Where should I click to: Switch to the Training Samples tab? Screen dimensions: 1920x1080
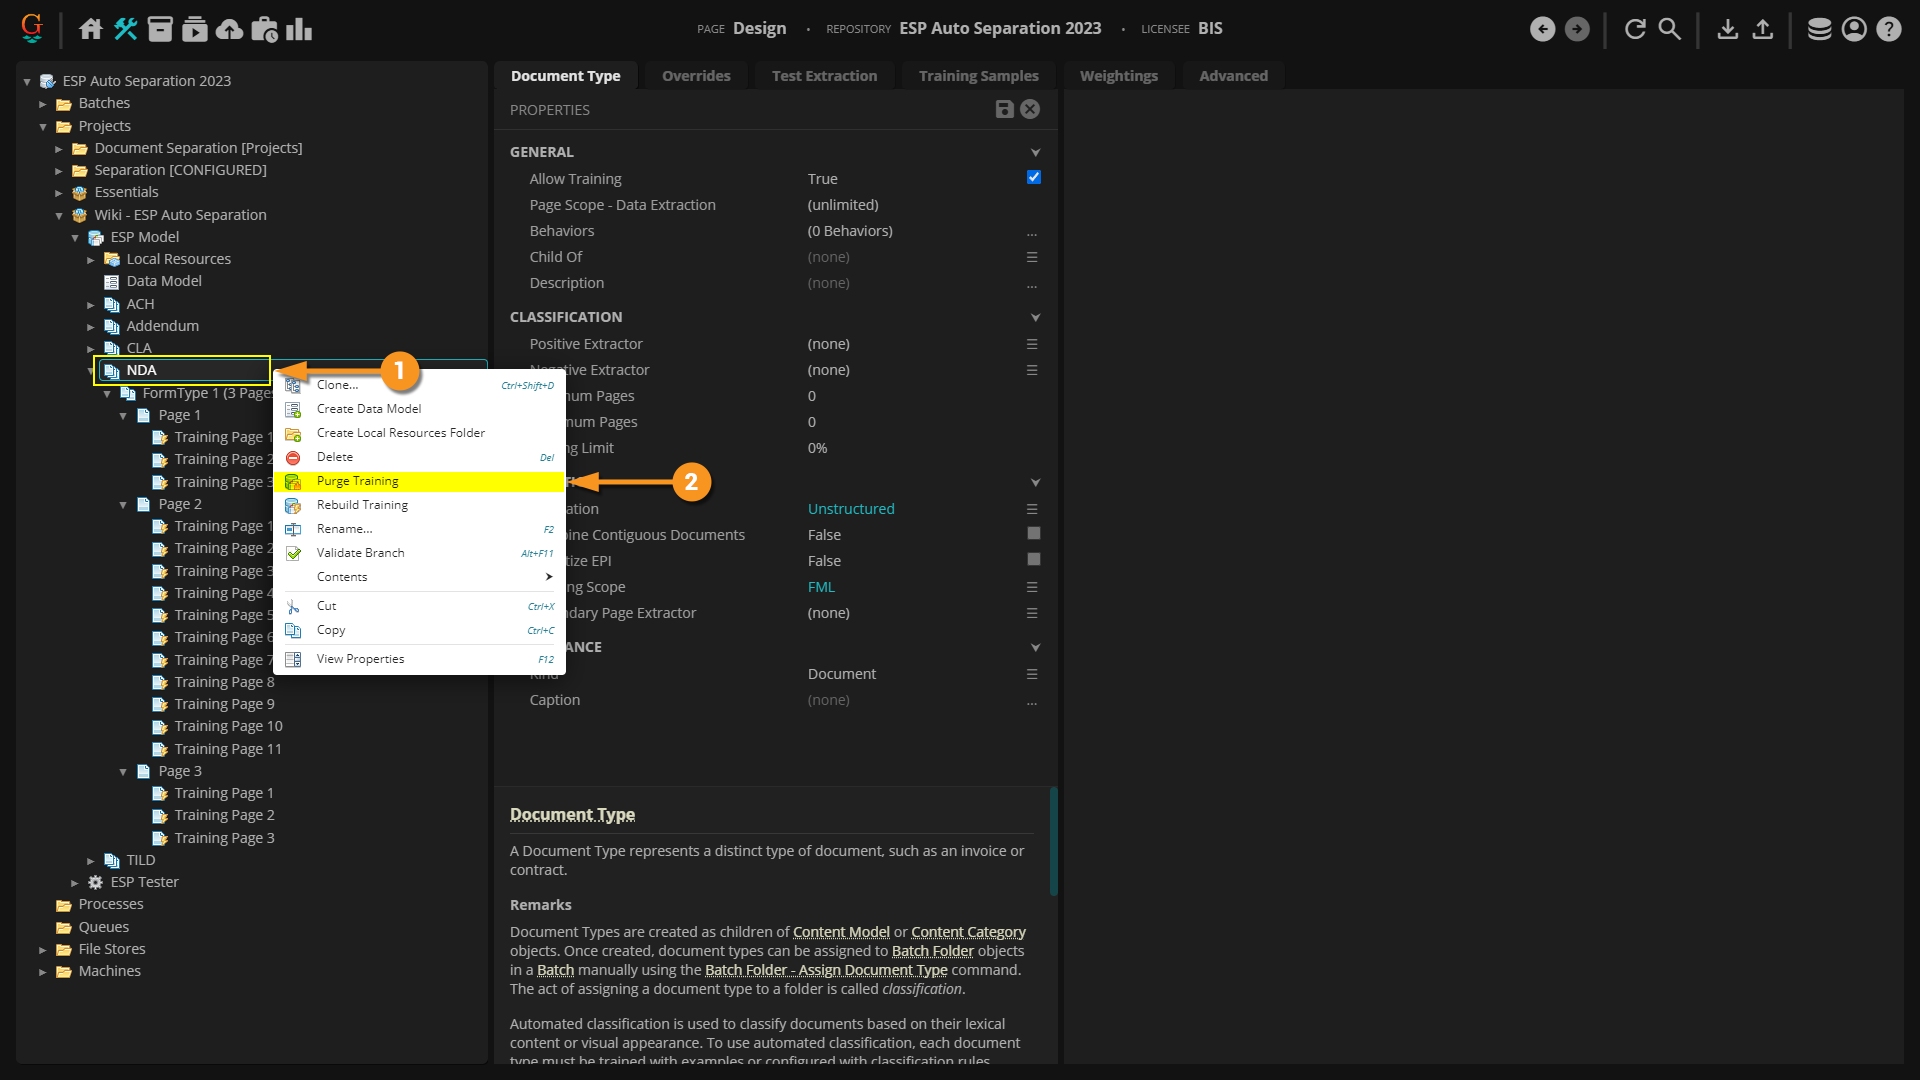[978, 76]
